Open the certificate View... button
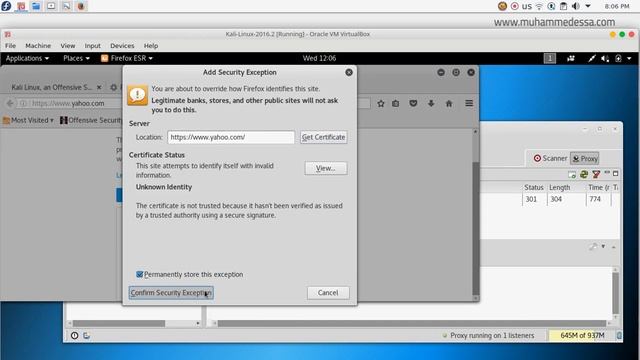Screen dimensions: 640x360 point(326,168)
